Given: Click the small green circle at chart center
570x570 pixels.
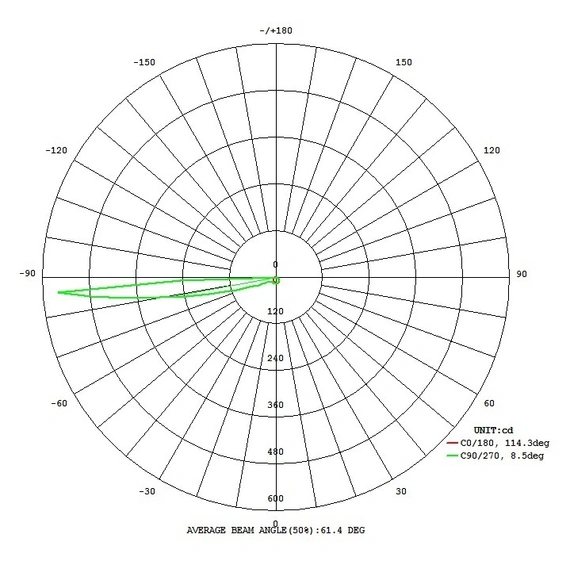Looking at the screenshot, I should [276, 280].
